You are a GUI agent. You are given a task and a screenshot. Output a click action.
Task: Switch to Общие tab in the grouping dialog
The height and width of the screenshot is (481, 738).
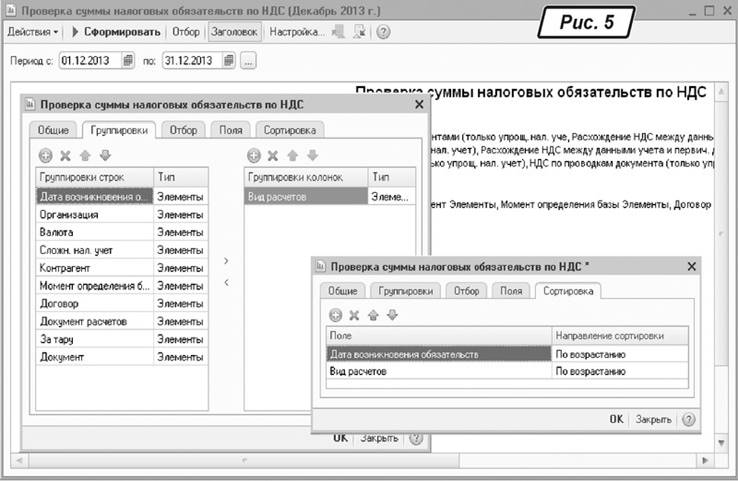(x=54, y=130)
